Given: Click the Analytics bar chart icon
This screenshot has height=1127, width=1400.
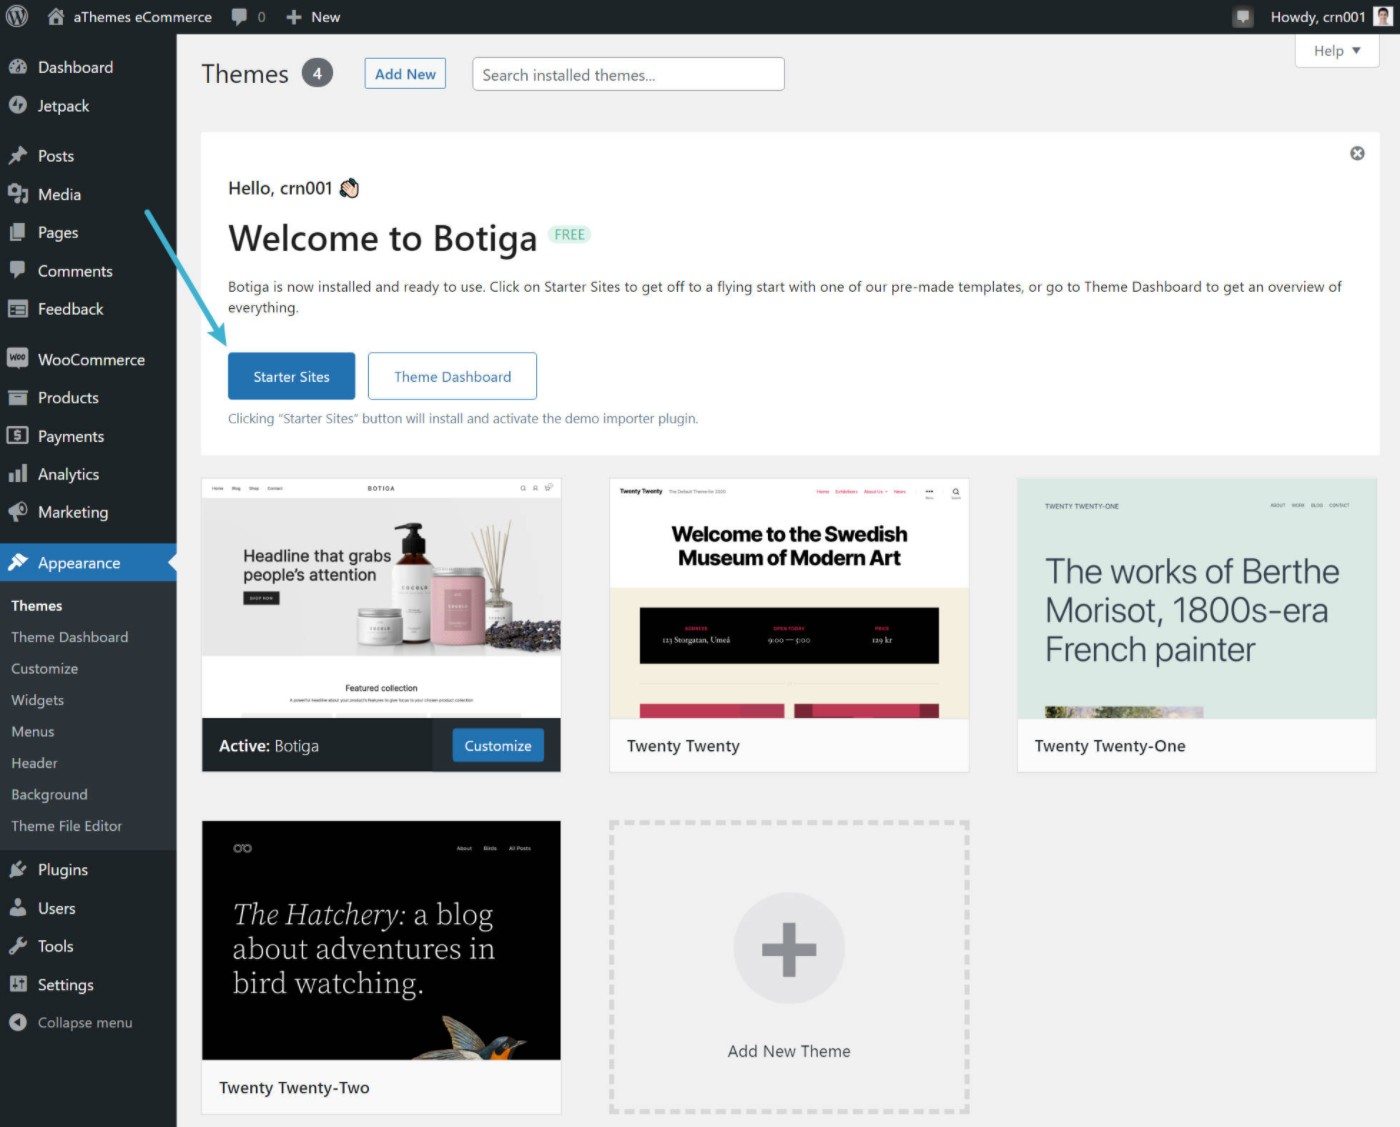Looking at the screenshot, I should 18,473.
